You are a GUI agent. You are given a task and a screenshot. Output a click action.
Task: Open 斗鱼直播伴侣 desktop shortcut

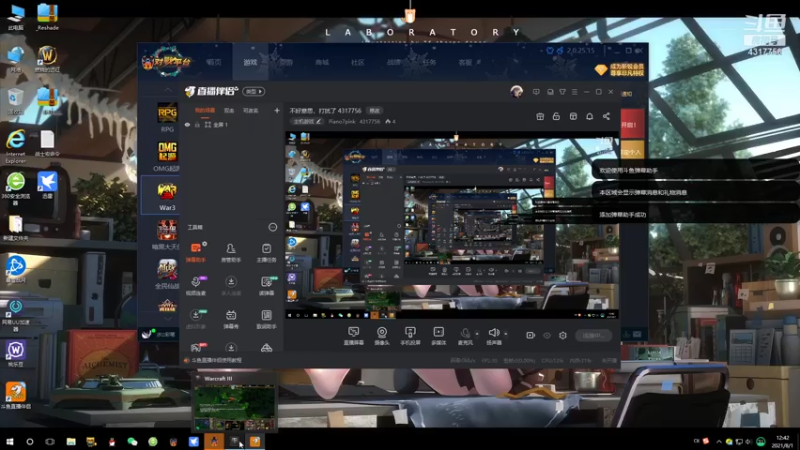coord(16,396)
